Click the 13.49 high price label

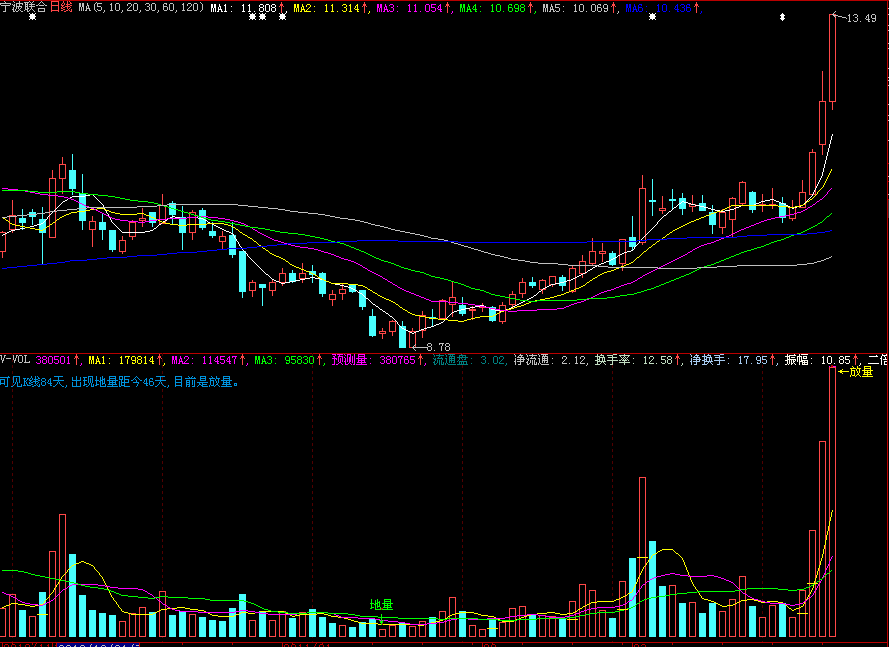[861, 18]
